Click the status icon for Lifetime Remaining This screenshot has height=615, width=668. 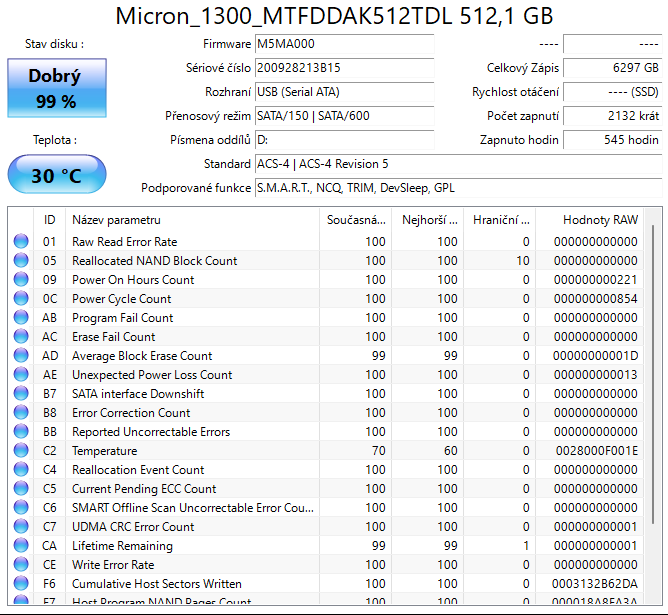click(x=21, y=546)
